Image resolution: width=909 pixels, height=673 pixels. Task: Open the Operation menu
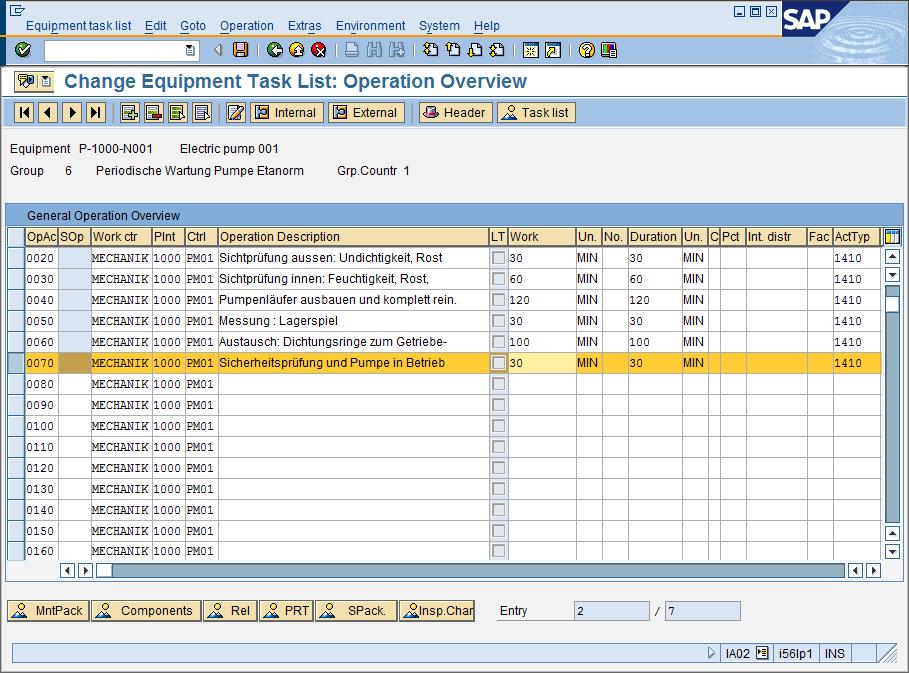(x=246, y=26)
